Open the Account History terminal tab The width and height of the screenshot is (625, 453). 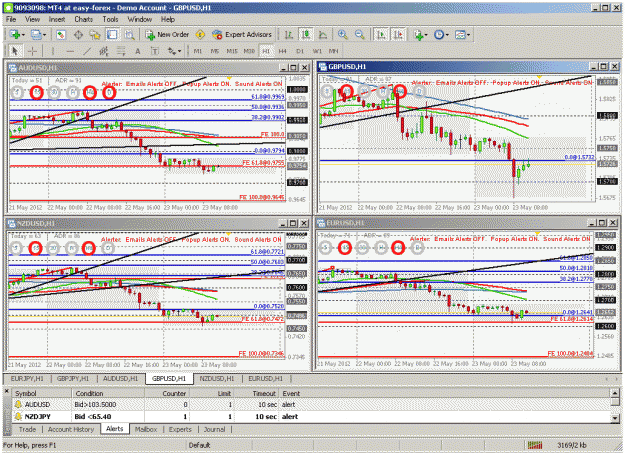click(71, 429)
